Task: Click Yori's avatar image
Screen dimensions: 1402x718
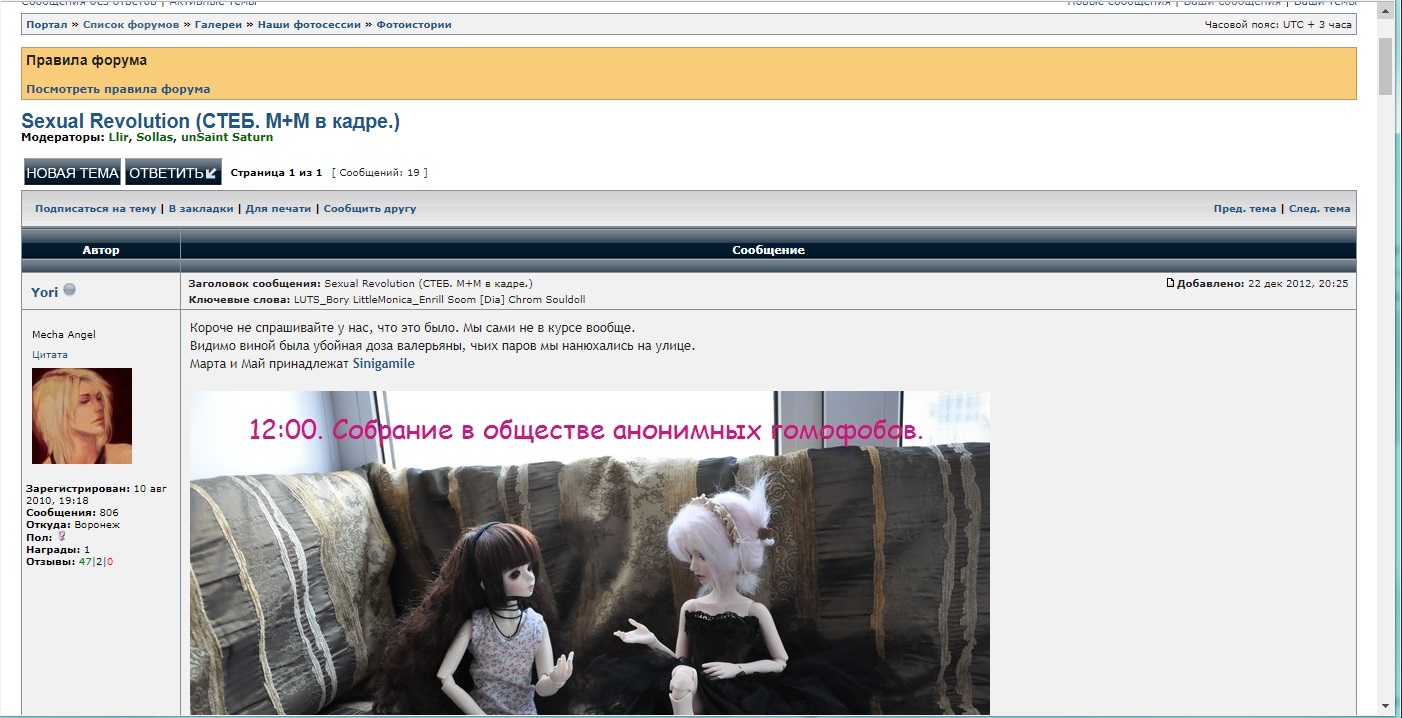Action: (82, 416)
